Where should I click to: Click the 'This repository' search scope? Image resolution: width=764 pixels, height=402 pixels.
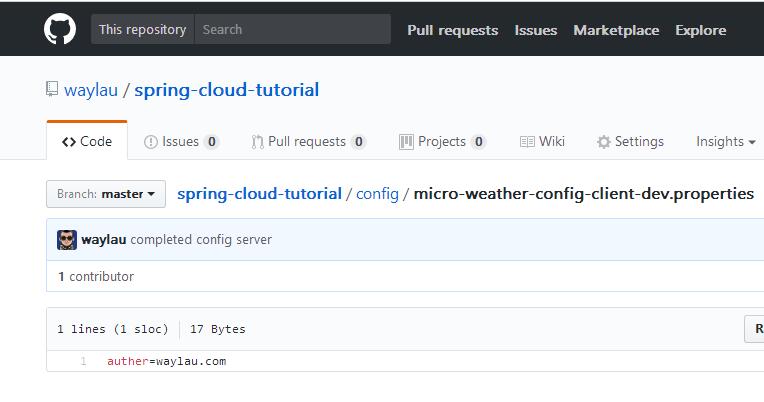pyautogui.click(x=142, y=30)
